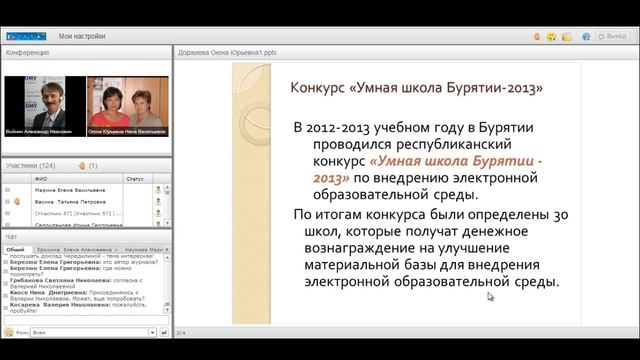Click the raise hand icon in top toolbar
The width and height of the screenshot is (640, 360).
pyautogui.click(x=537, y=37)
